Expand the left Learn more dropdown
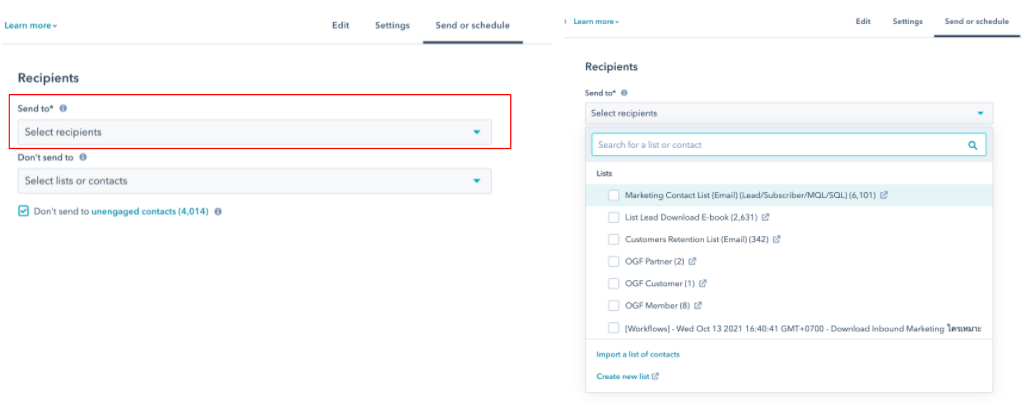This screenshot has height=403, width=1022. (31, 26)
